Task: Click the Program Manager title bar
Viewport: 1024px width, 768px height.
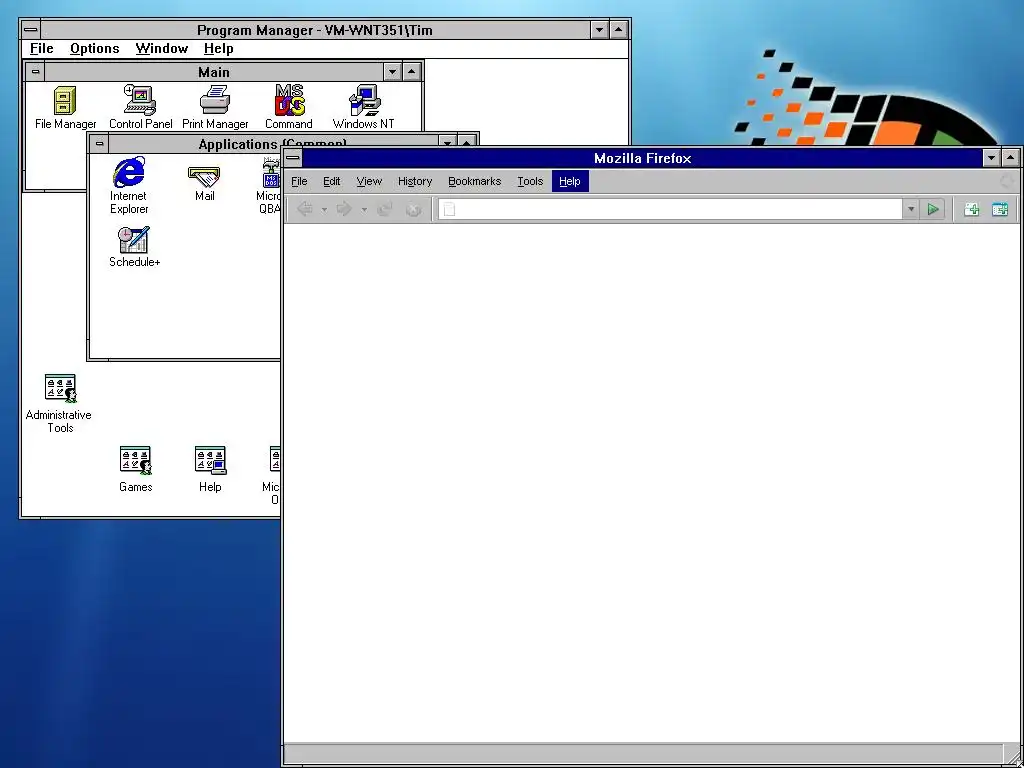Action: [x=315, y=30]
